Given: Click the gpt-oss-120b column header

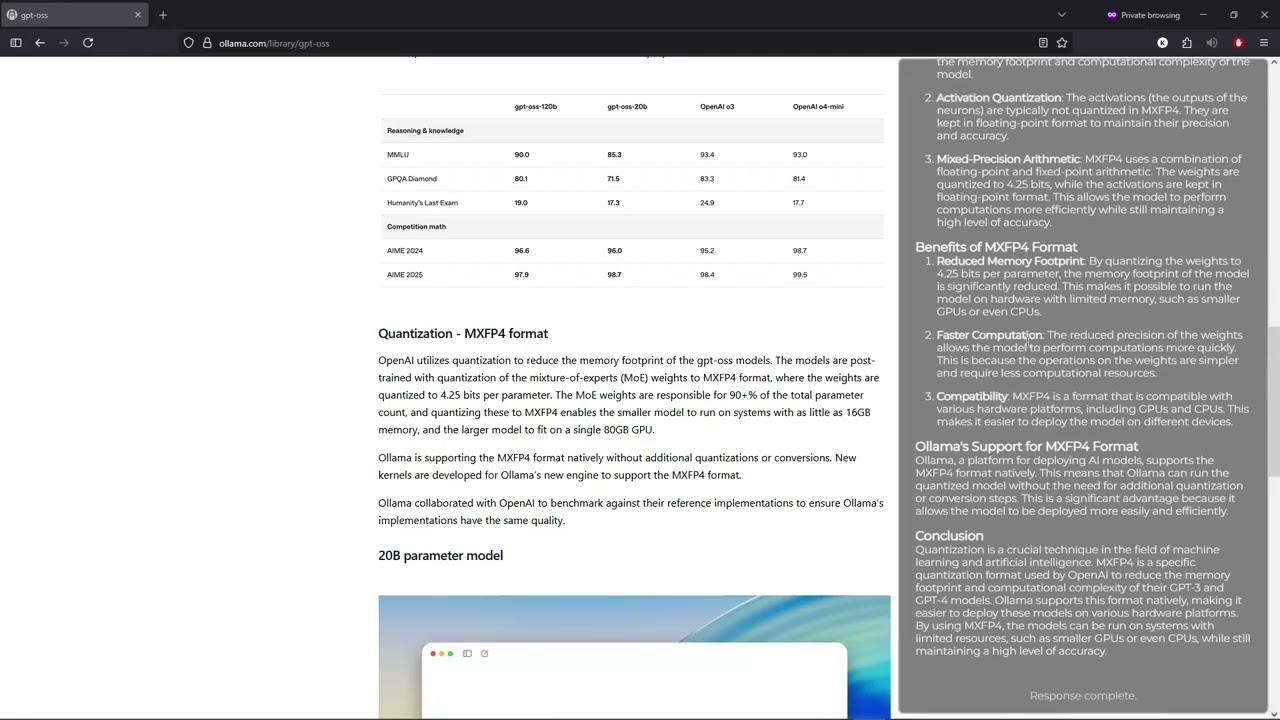Looking at the screenshot, I should tap(535, 106).
